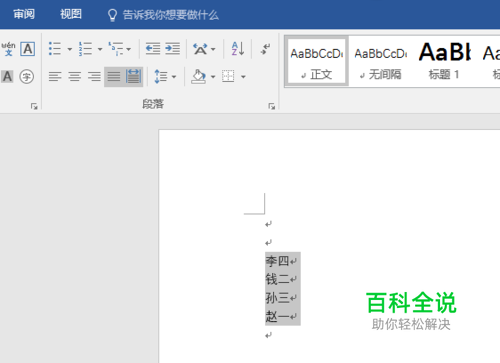Viewport: 500px width, 363px height.
Task: Click the Character Border icon
Action: coord(28,49)
